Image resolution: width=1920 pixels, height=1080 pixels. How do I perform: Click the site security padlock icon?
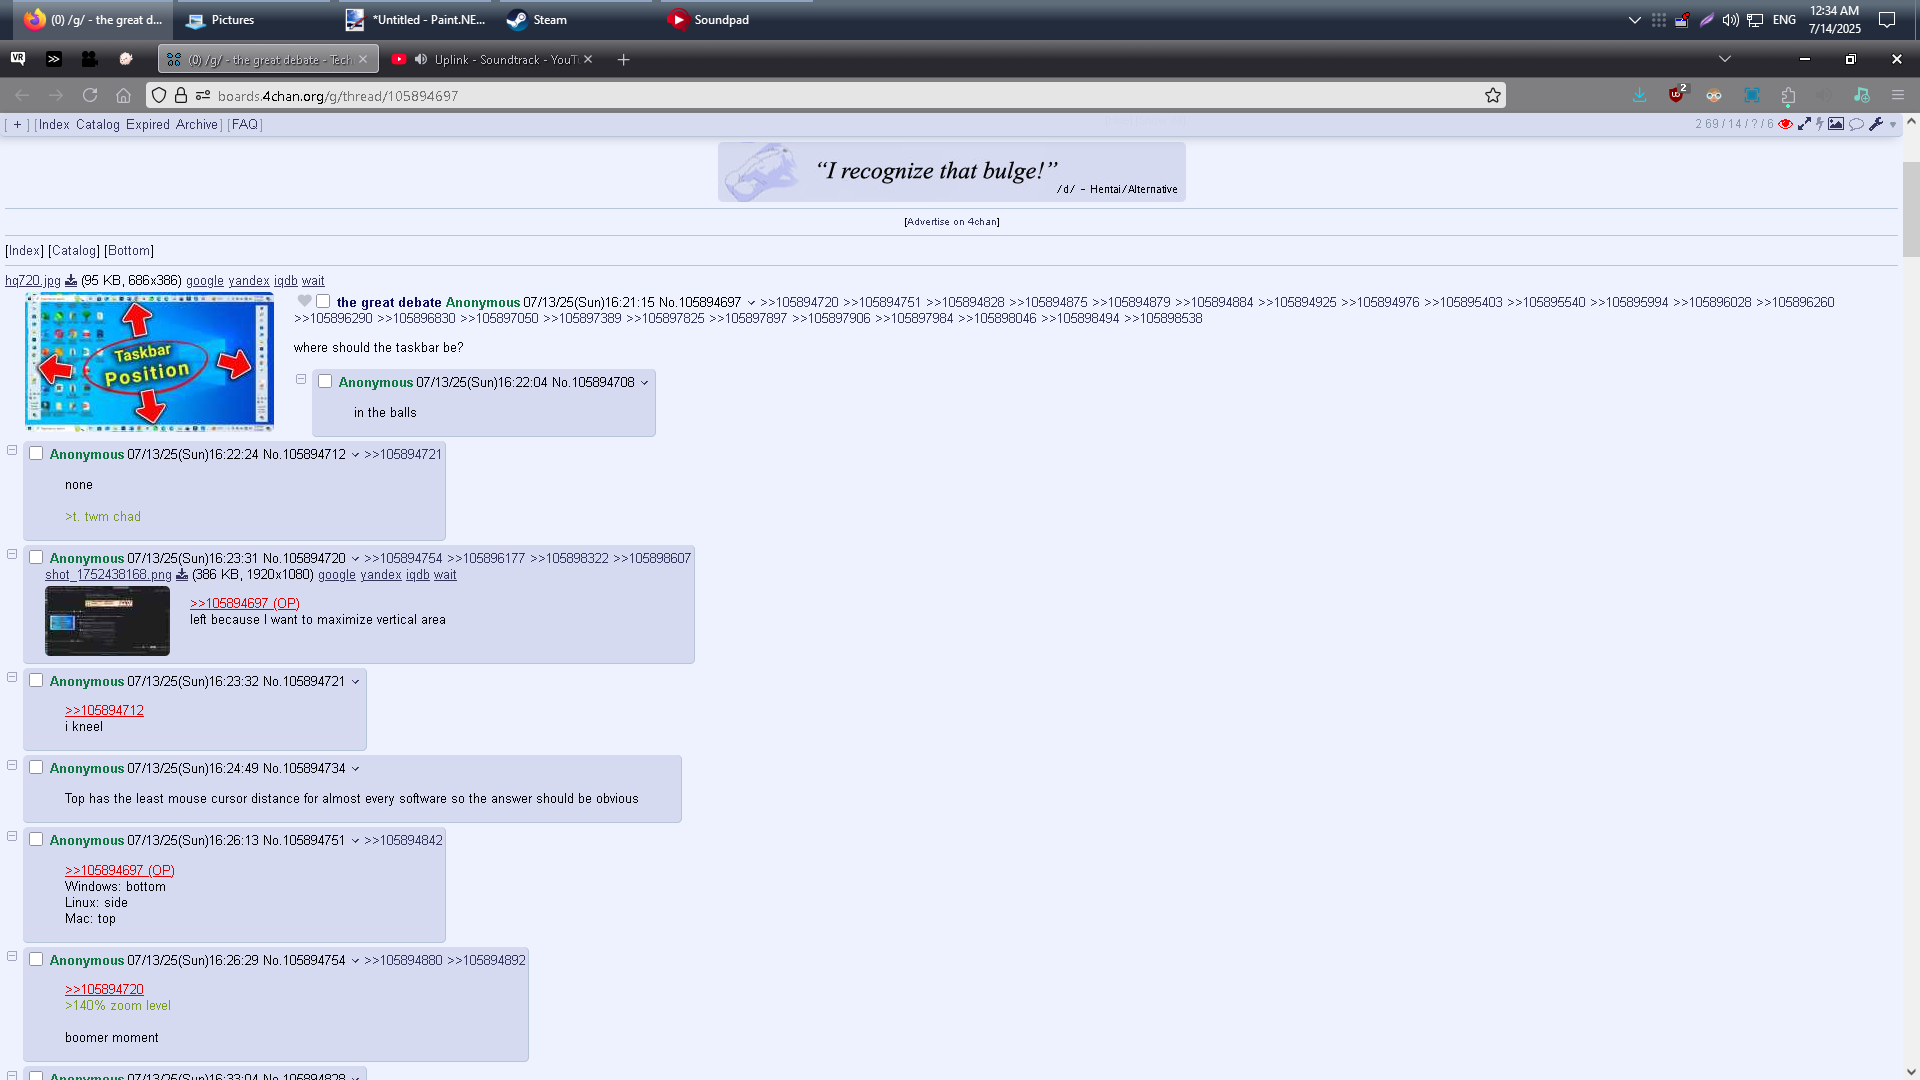181,95
